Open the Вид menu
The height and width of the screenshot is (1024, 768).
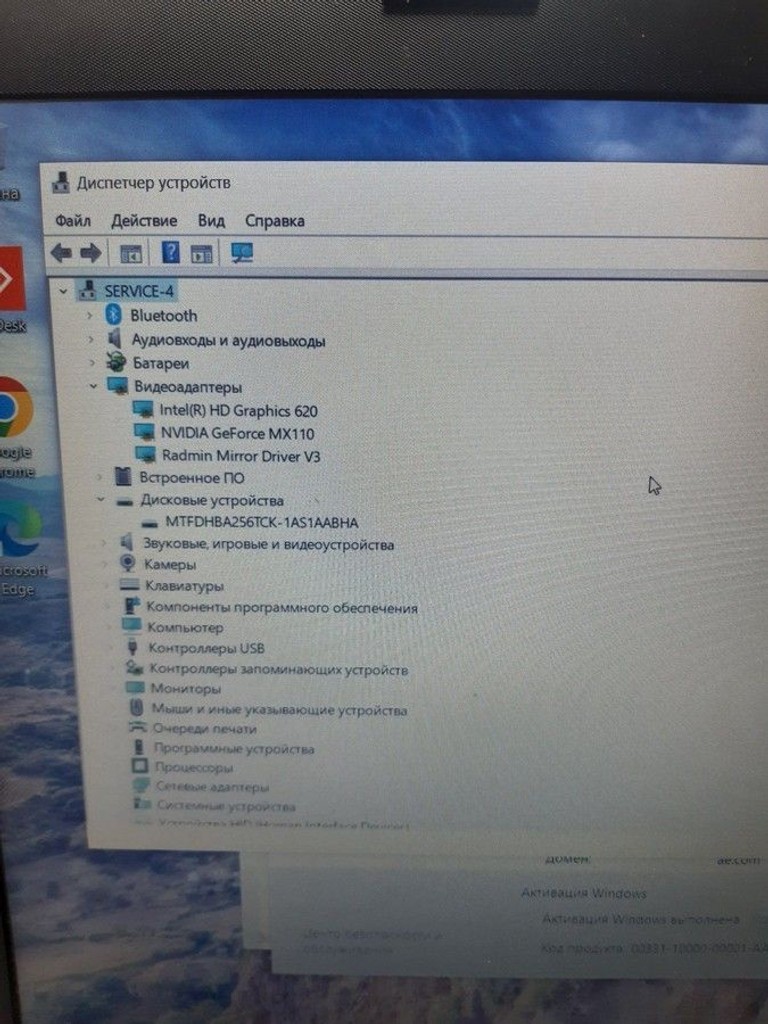pyautogui.click(x=211, y=221)
